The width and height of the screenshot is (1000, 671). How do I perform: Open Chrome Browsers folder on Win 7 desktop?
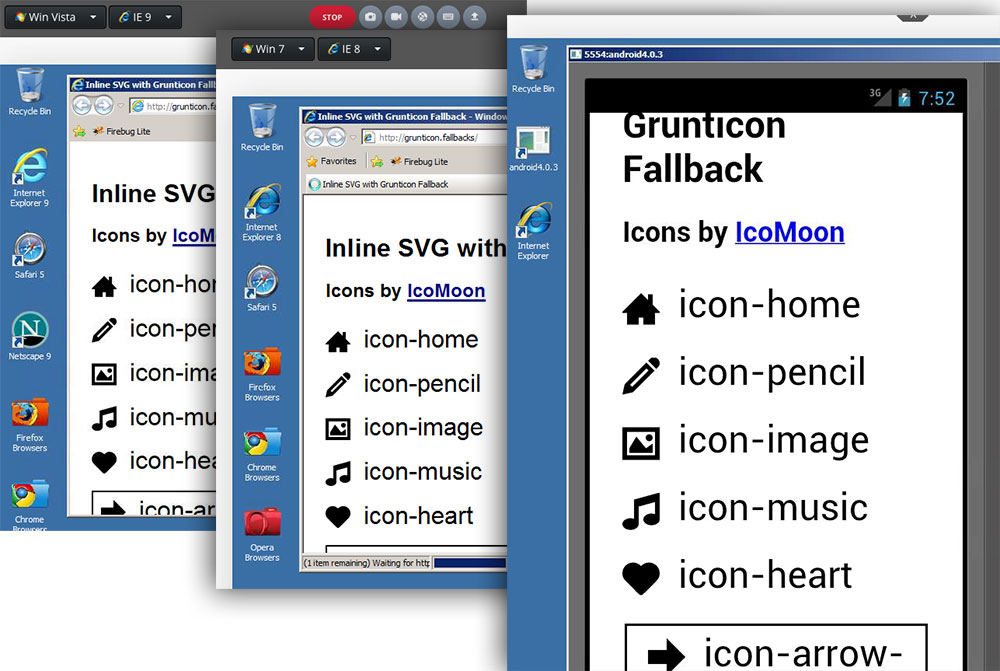coord(262,455)
